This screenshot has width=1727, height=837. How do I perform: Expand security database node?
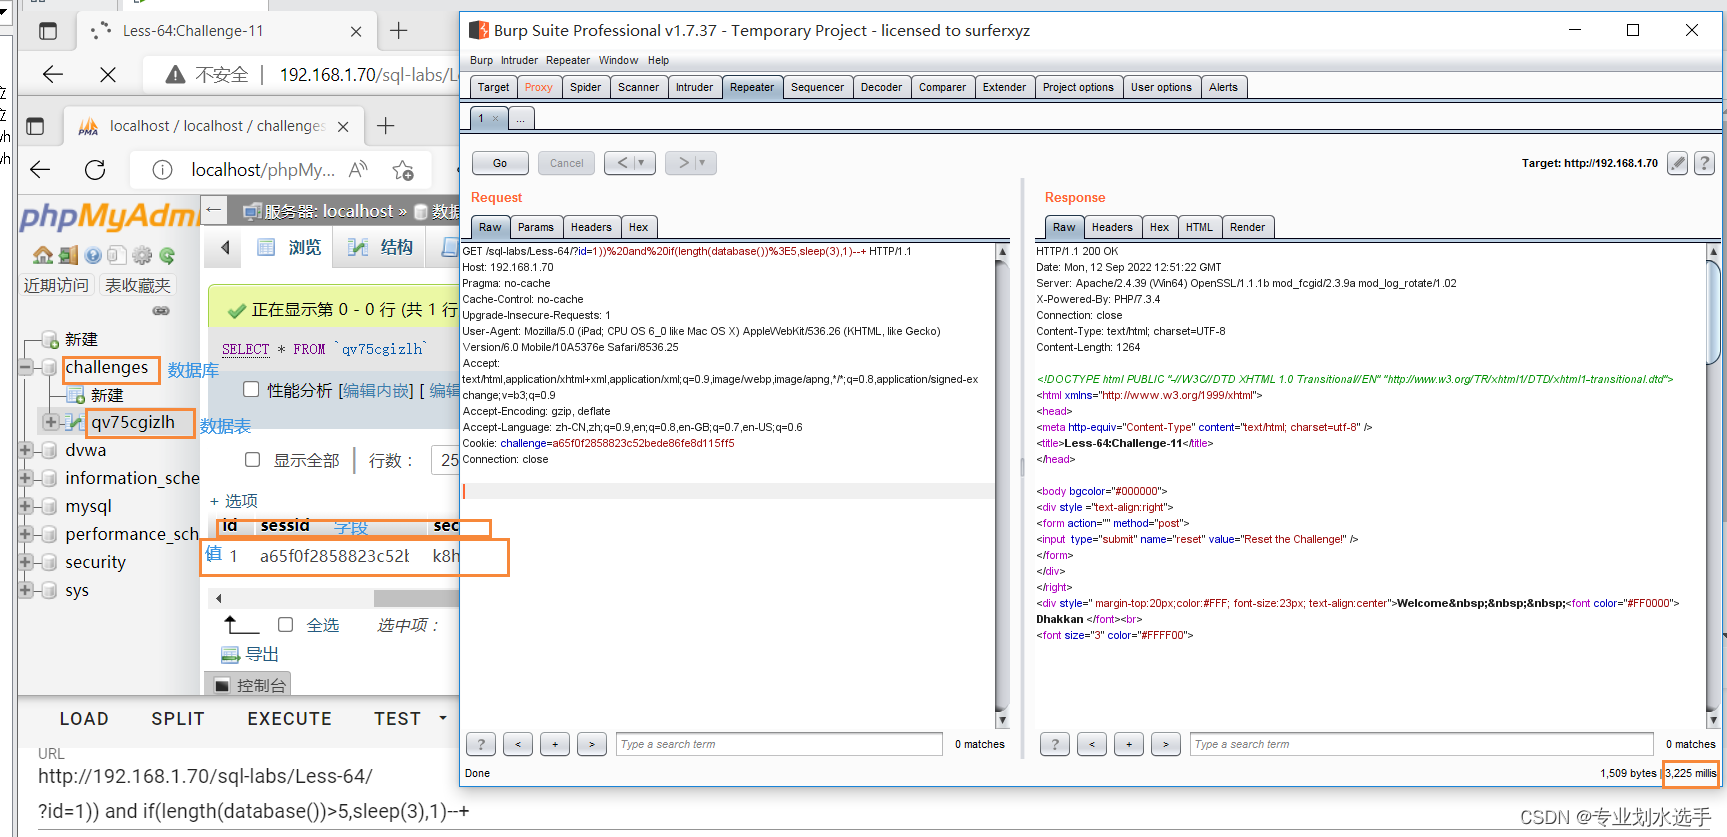click(26, 562)
